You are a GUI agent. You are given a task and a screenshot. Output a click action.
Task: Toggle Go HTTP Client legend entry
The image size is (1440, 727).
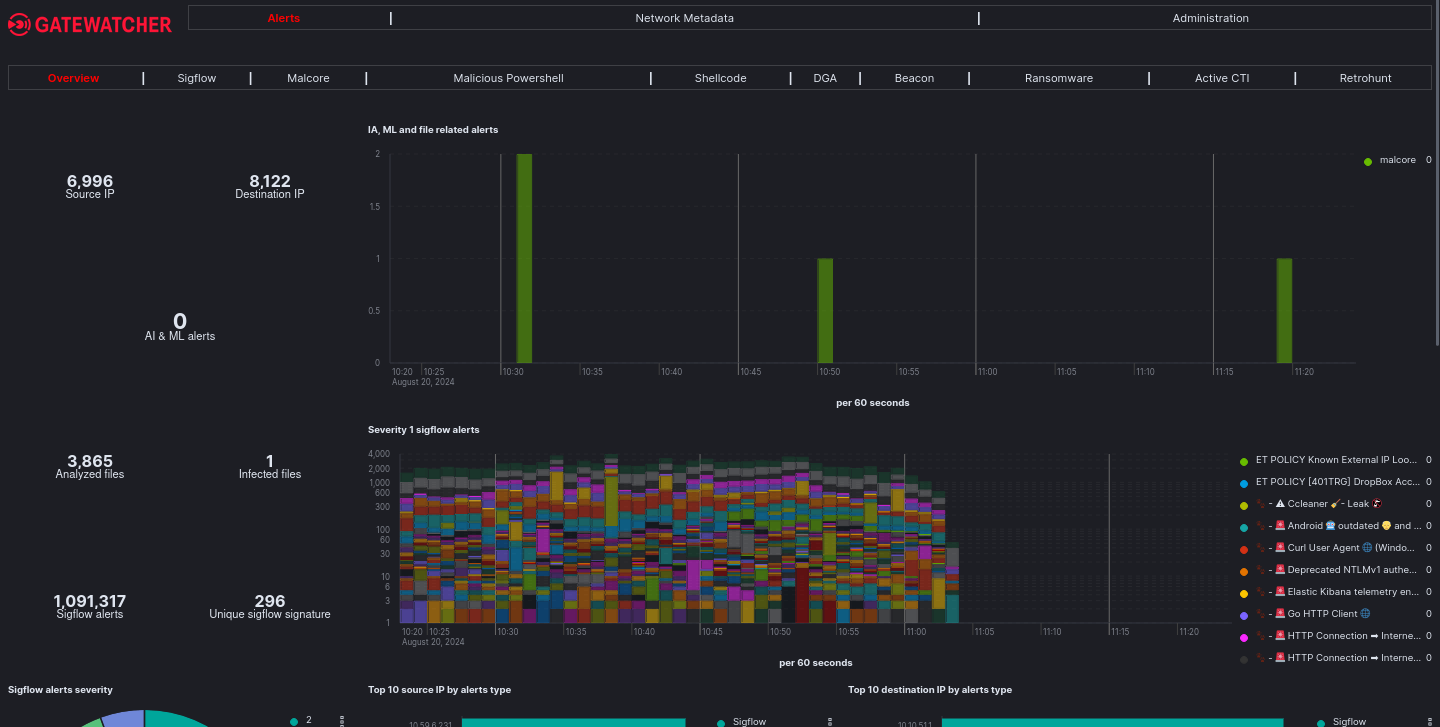click(x=1313, y=614)
